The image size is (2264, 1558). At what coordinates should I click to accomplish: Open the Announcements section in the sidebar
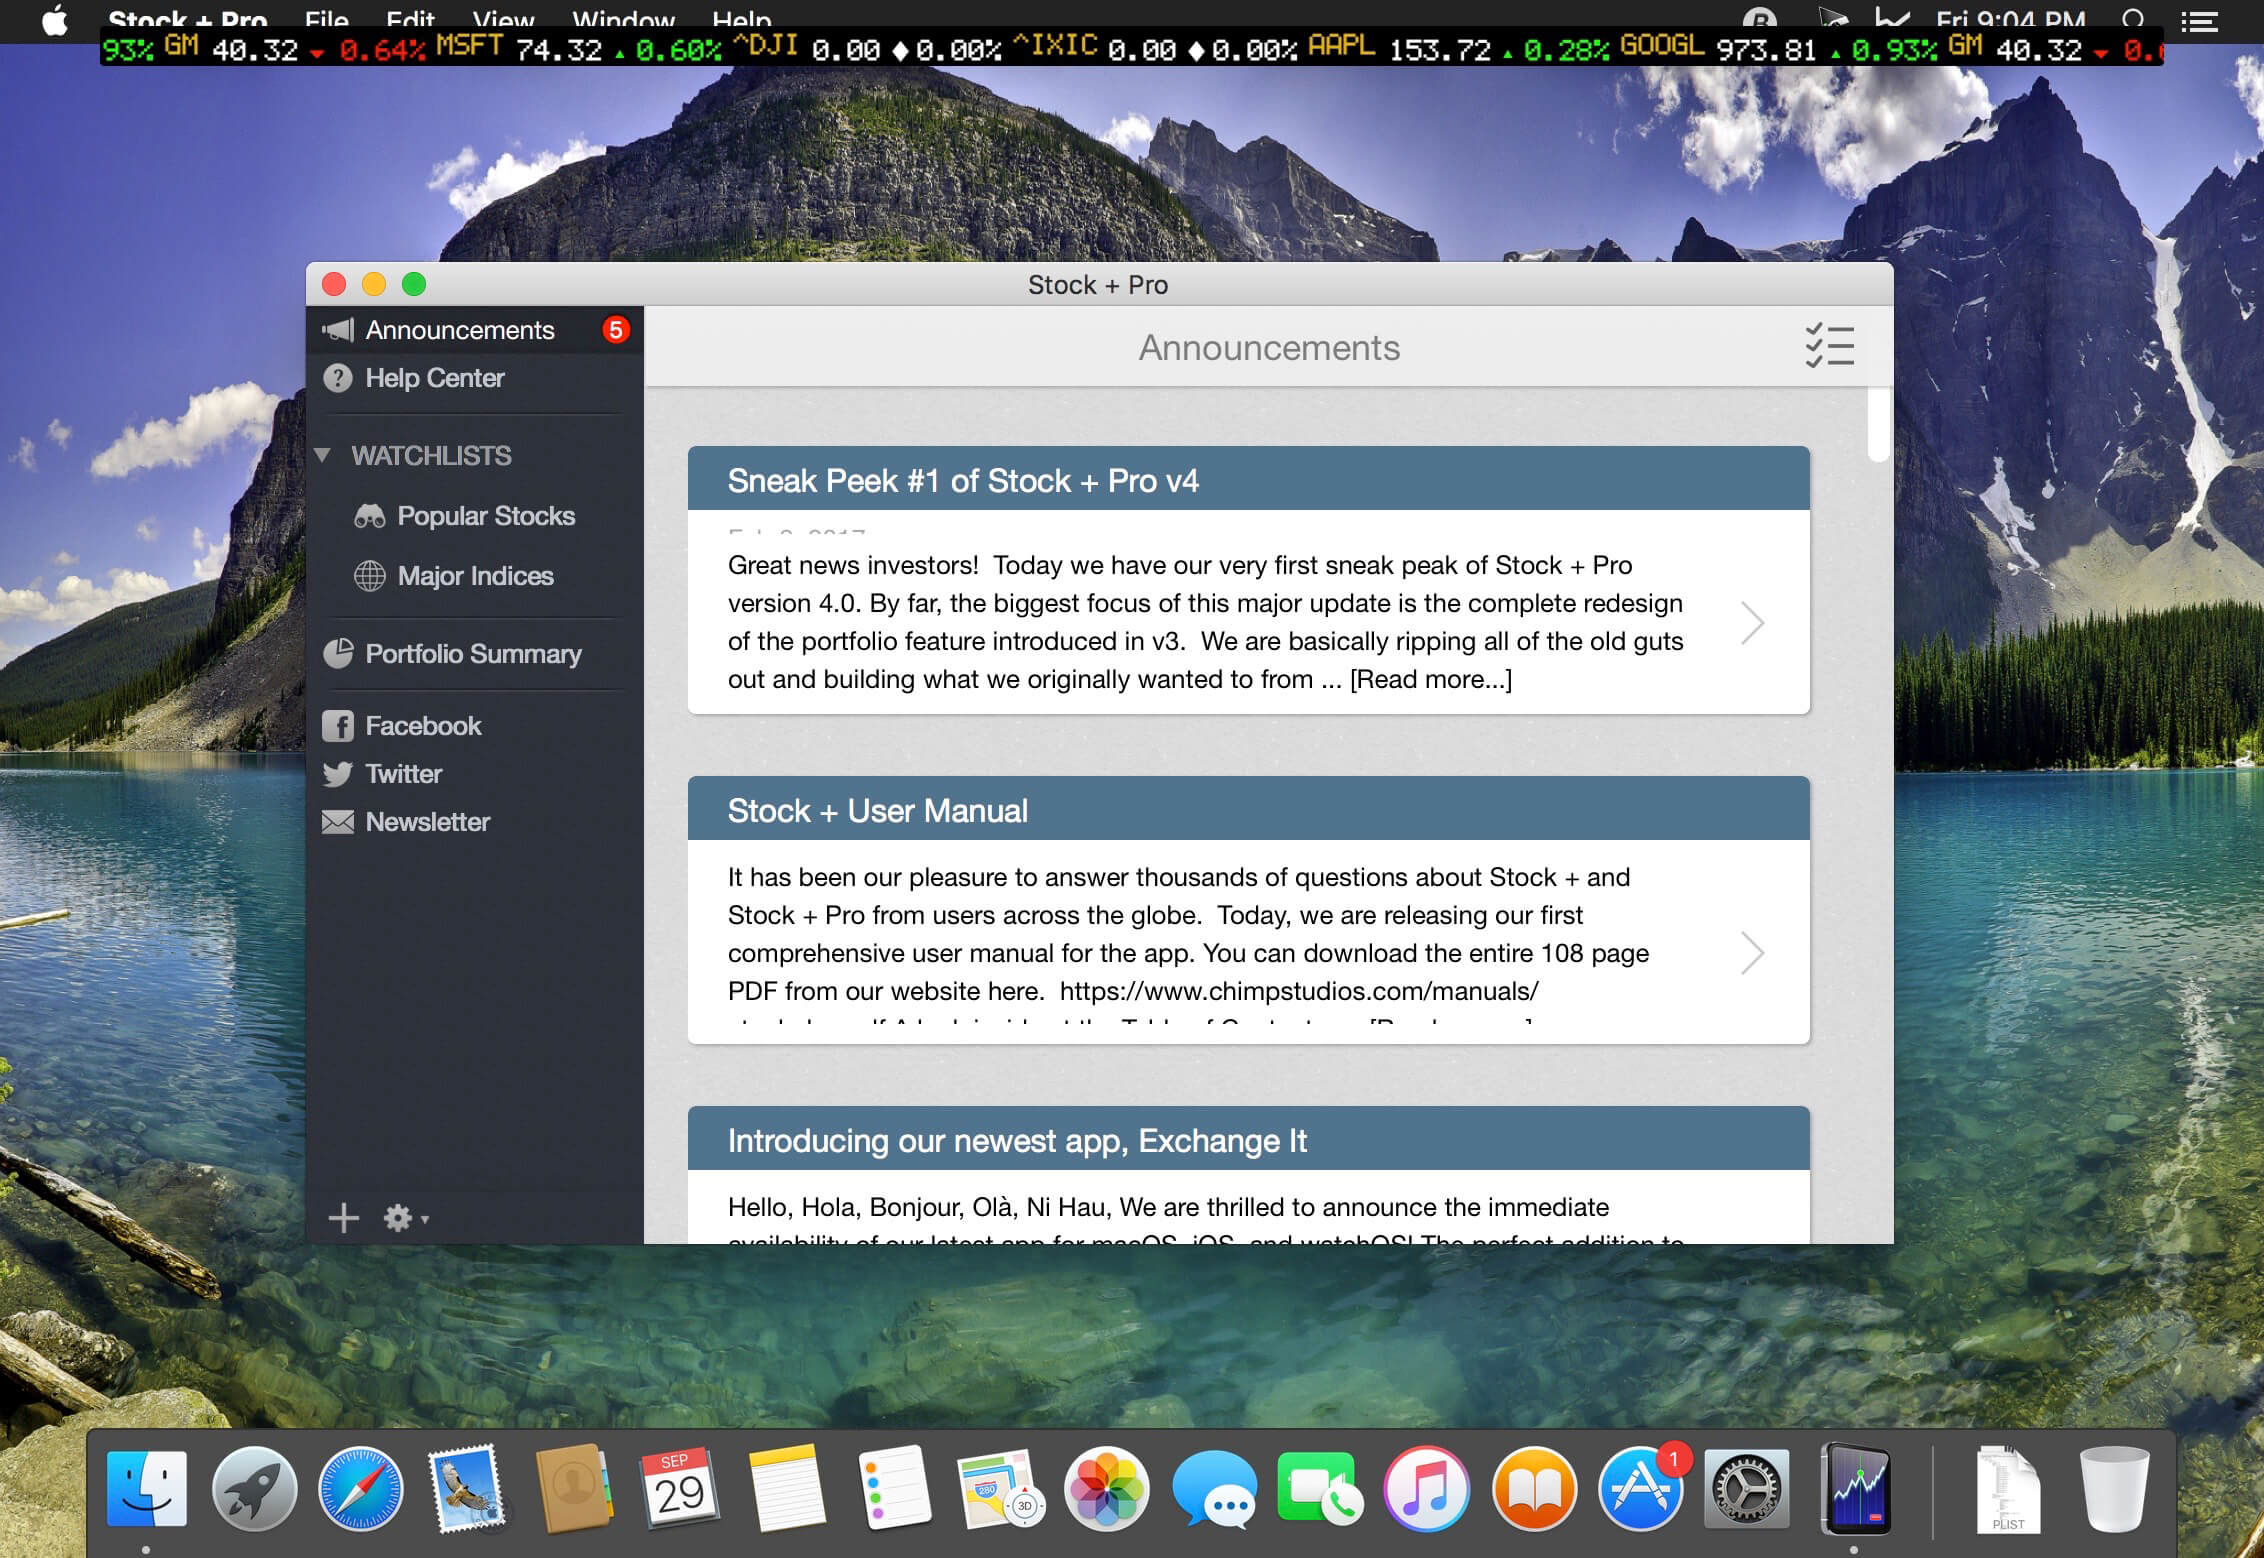pyautogui.click(x=474, y=330)
